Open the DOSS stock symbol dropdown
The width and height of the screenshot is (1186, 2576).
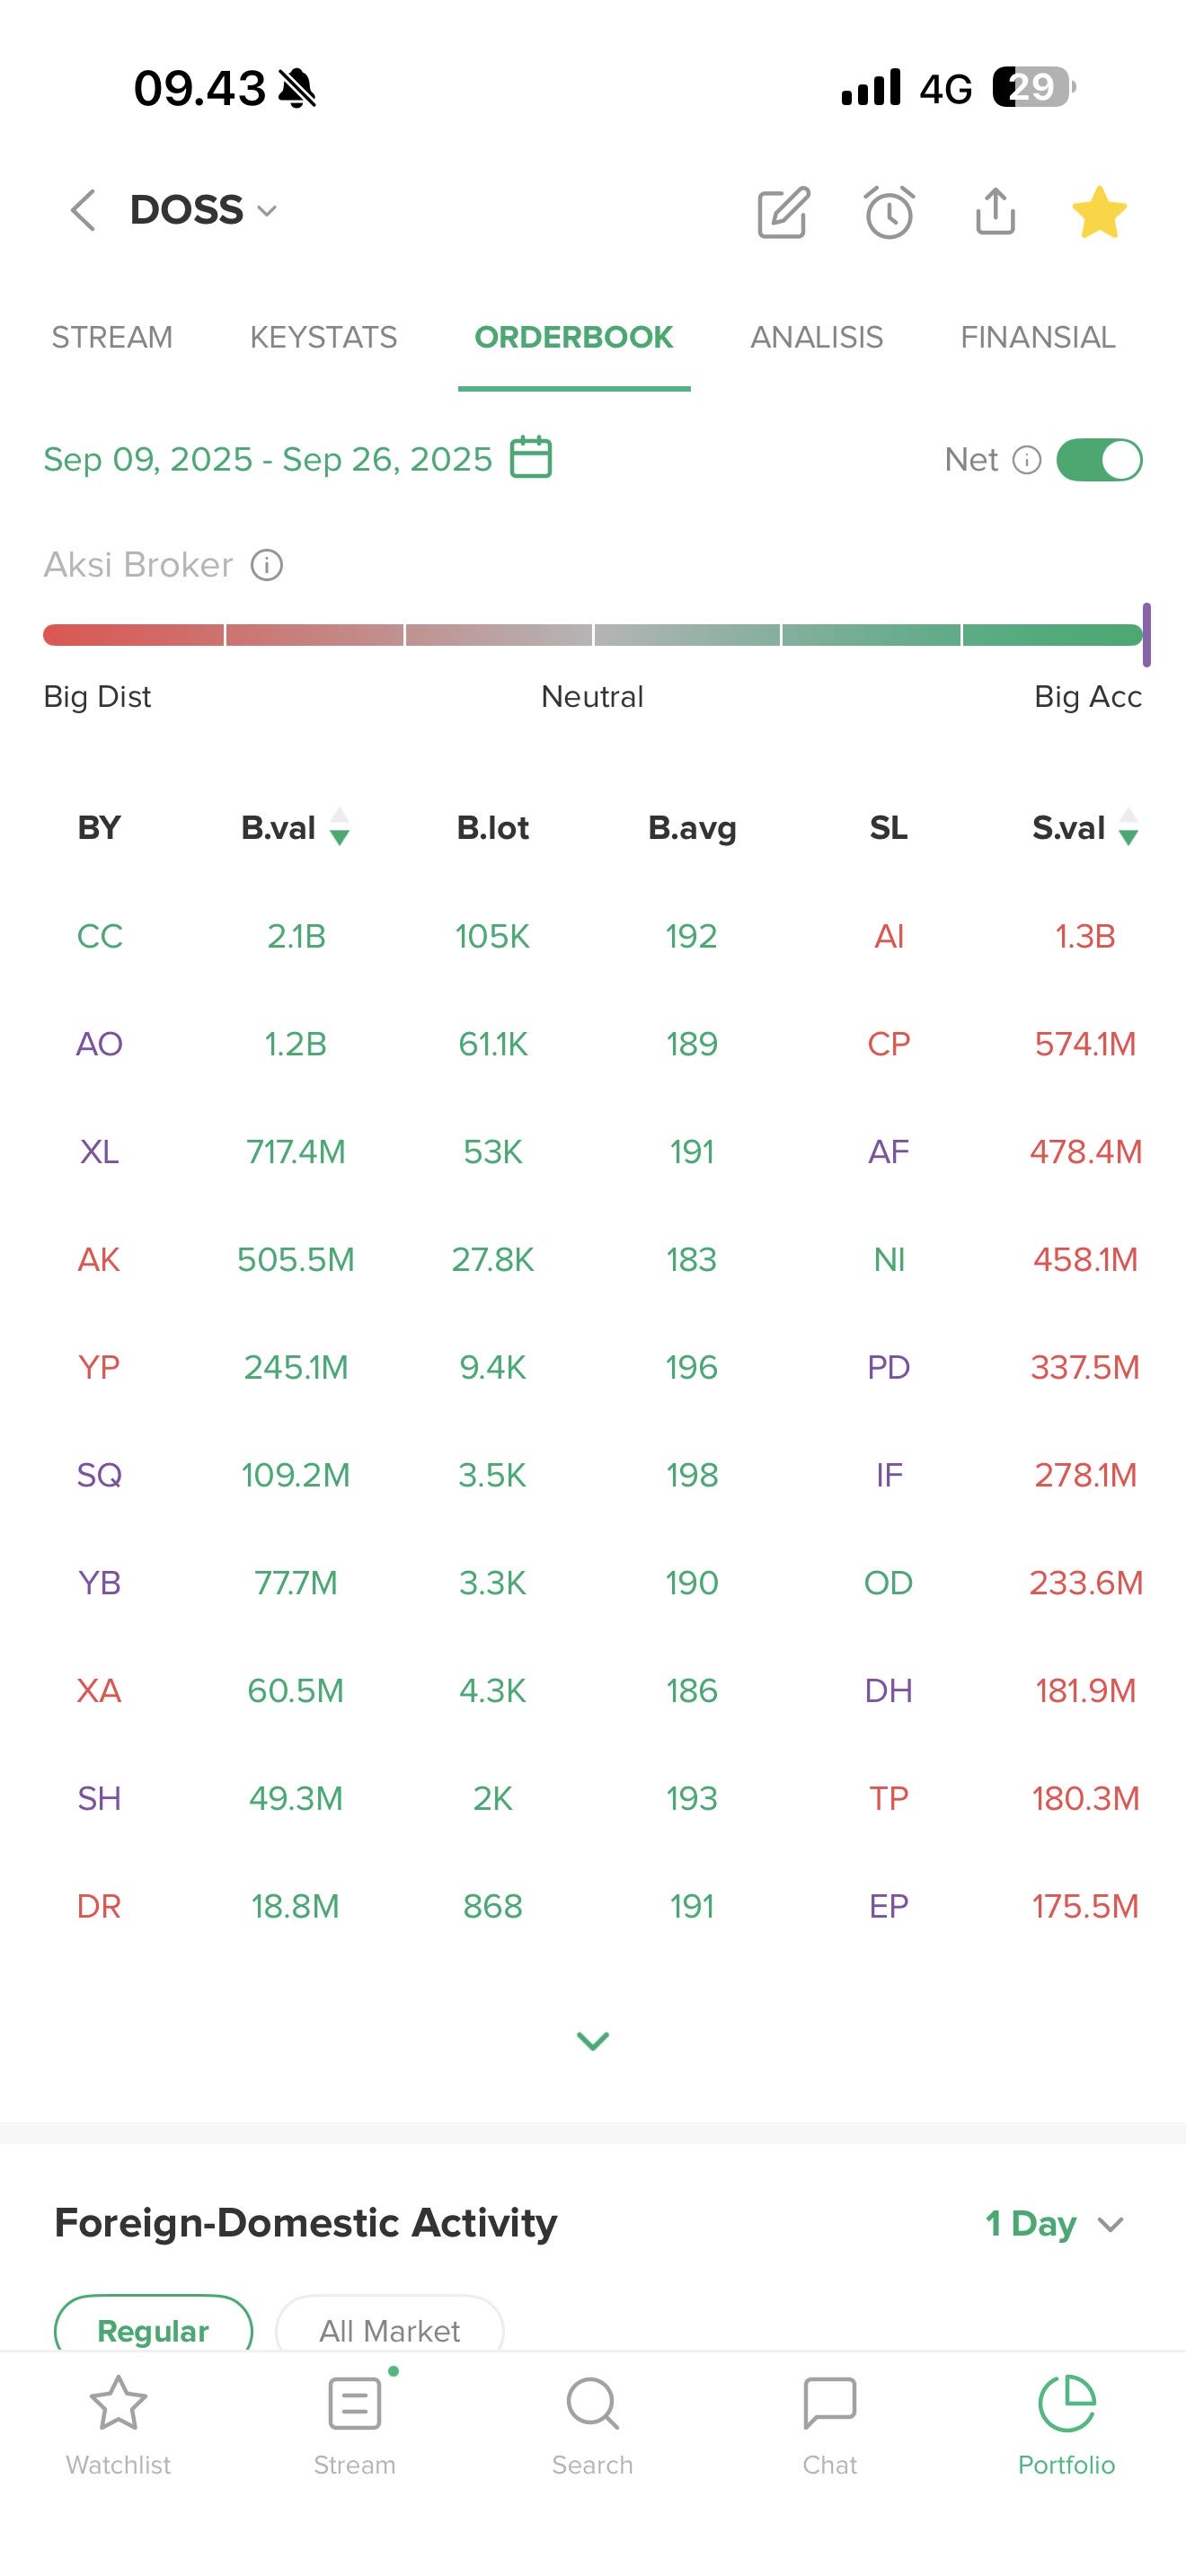tap(203, 211)
